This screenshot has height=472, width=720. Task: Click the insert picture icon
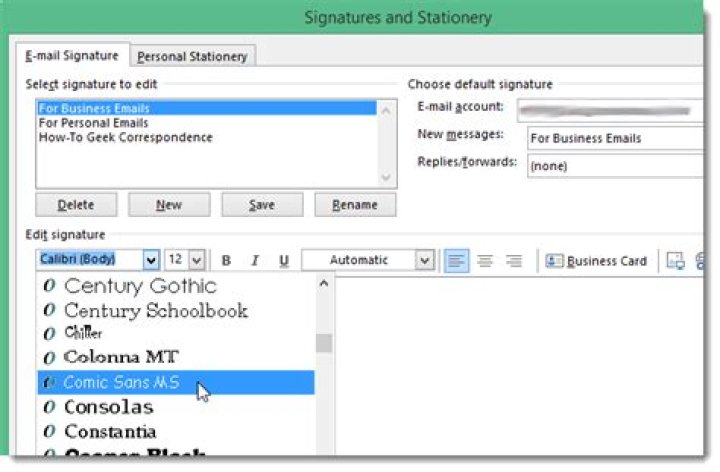pos(675,261)
